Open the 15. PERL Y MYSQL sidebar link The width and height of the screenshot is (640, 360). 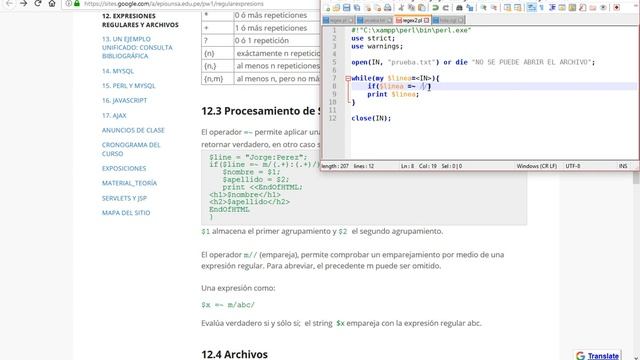[129, 86]
